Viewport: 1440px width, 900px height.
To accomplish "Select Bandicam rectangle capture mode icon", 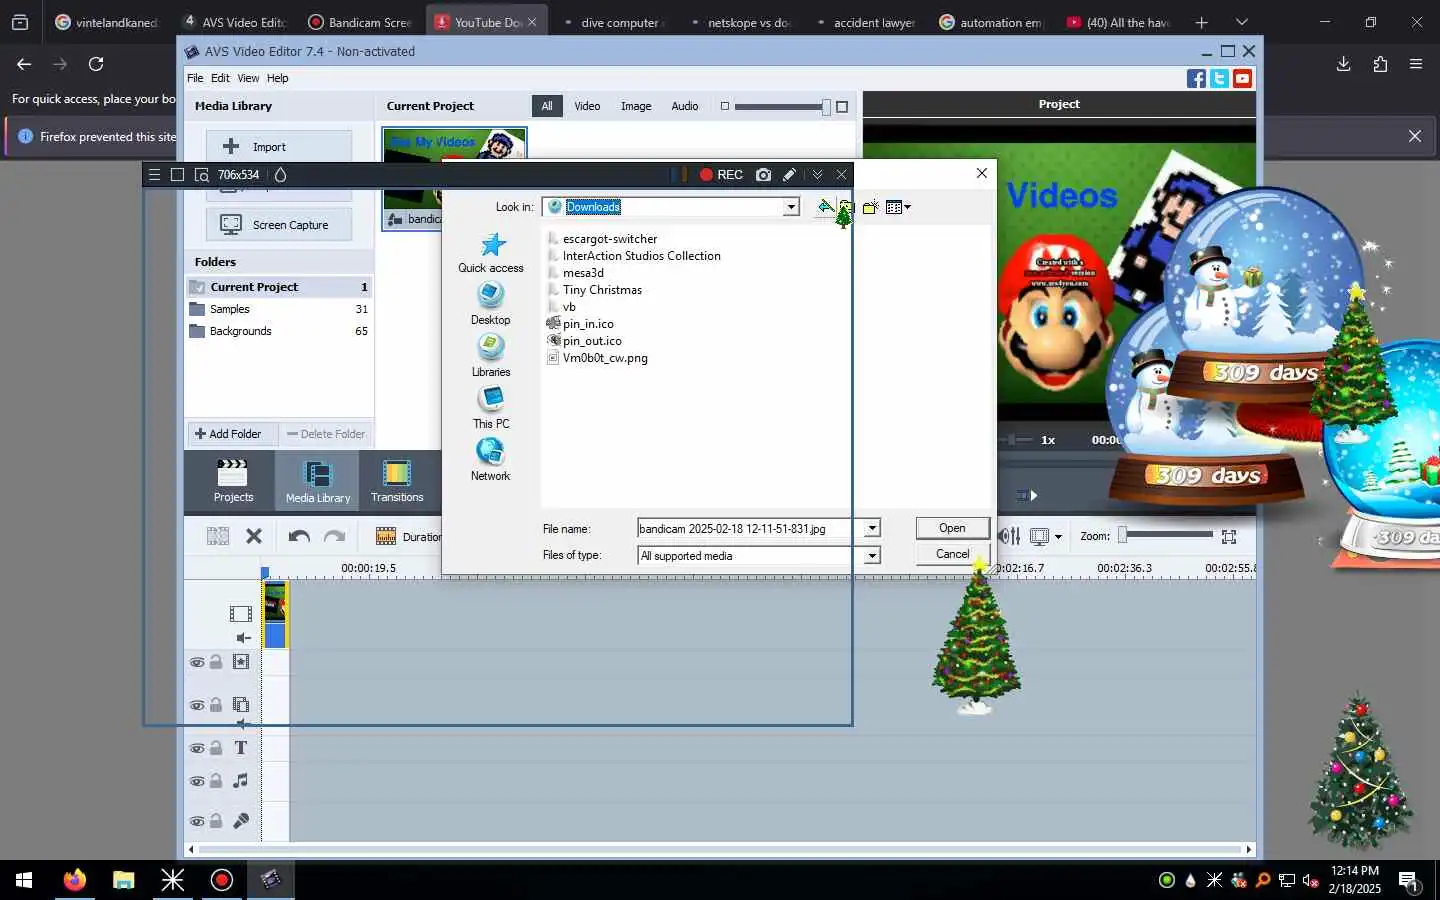I will 177,175.
